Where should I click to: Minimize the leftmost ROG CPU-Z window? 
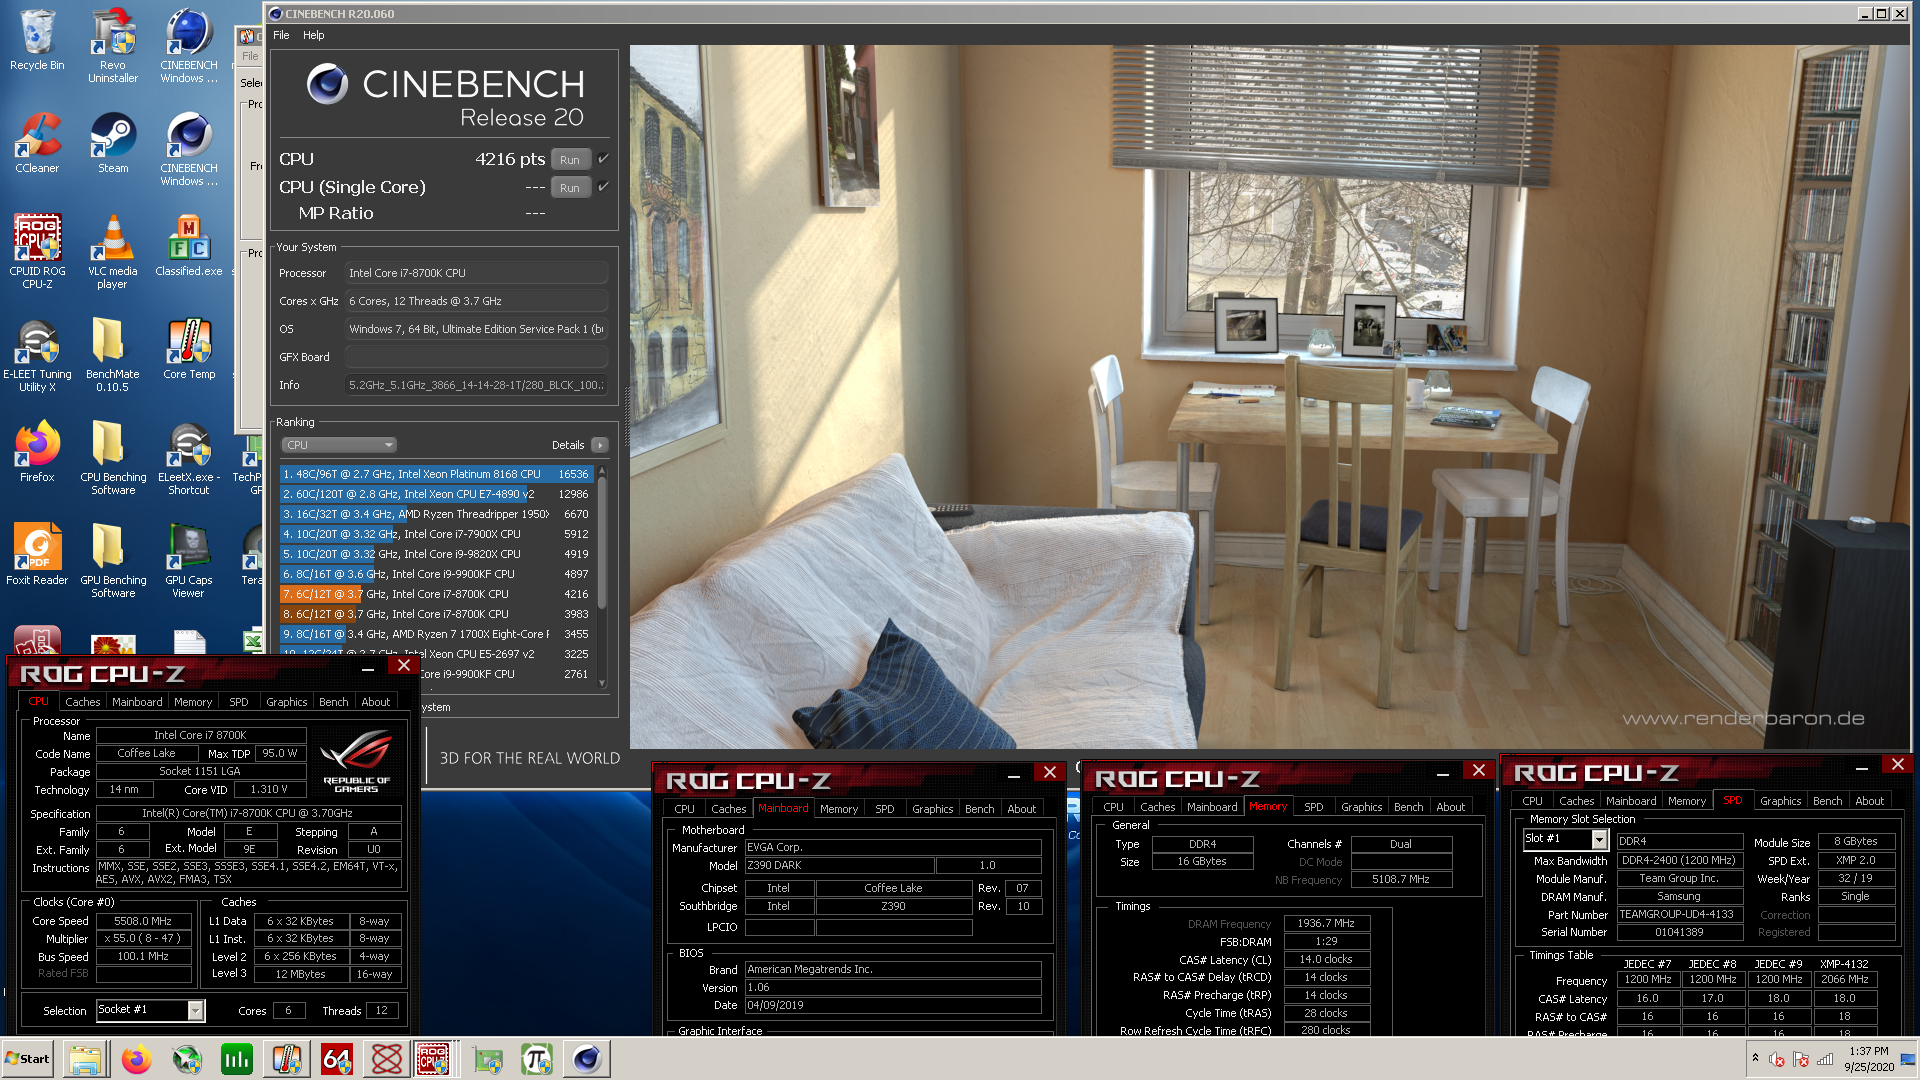coord(368,667)
